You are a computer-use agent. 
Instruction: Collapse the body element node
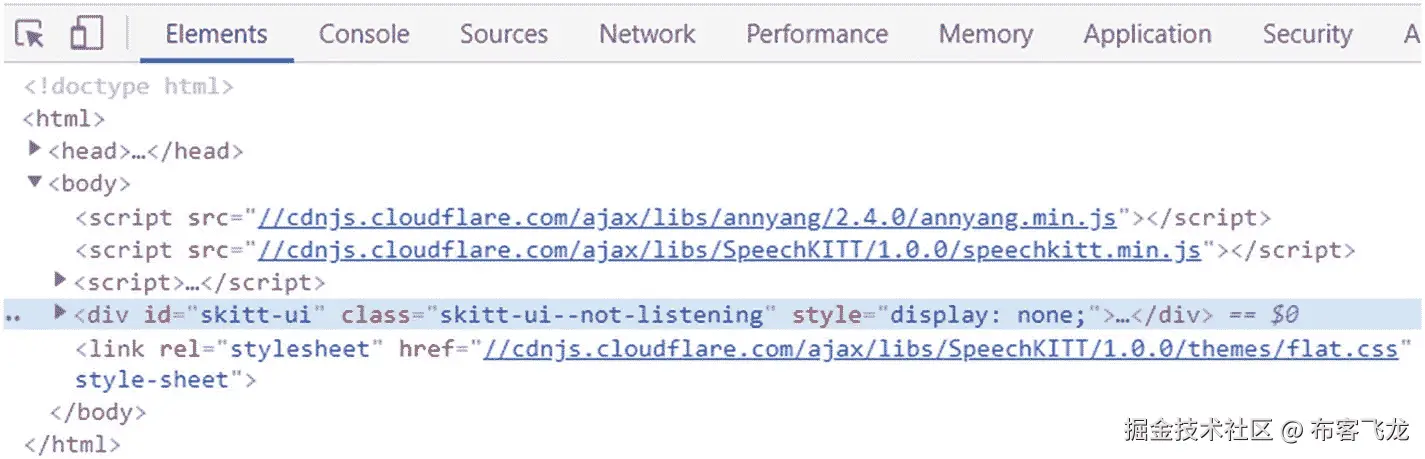pyautogui.click(x=36, y=182)
